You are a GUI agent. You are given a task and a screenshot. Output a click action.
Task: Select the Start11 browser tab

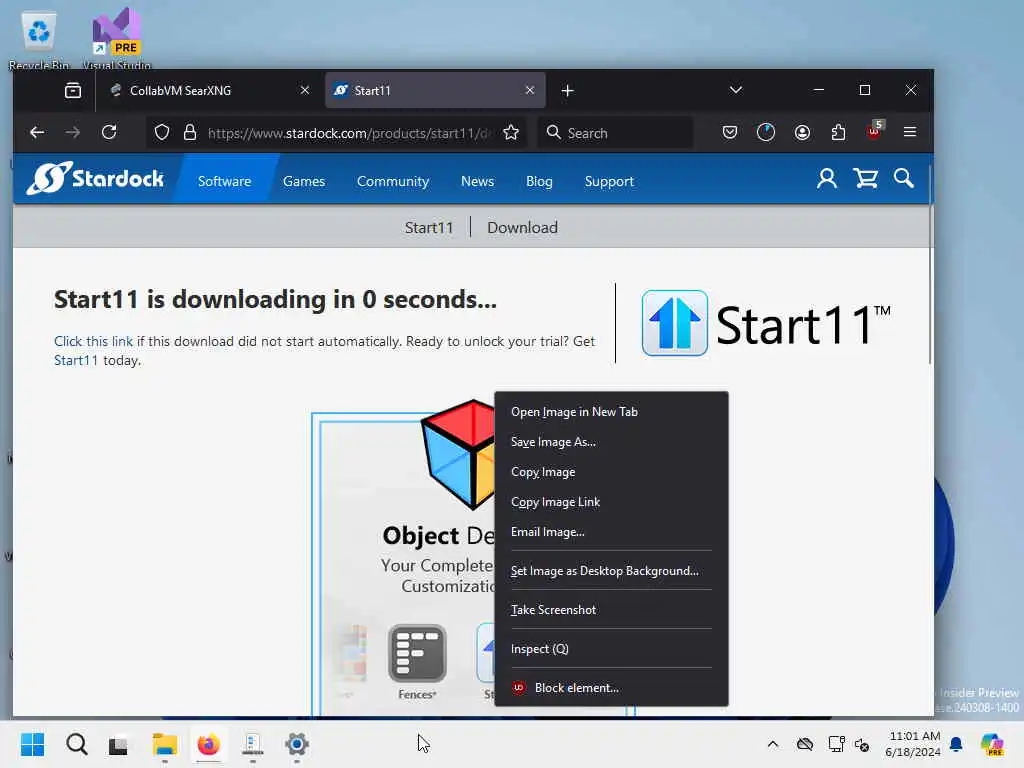coord(435,90)
